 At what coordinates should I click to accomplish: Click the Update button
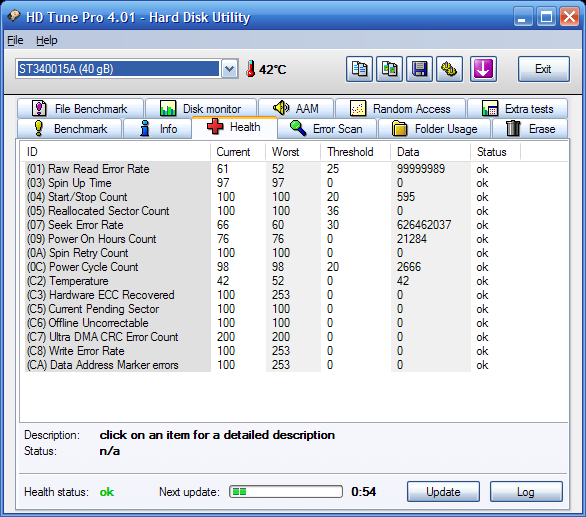pos(443,492)
